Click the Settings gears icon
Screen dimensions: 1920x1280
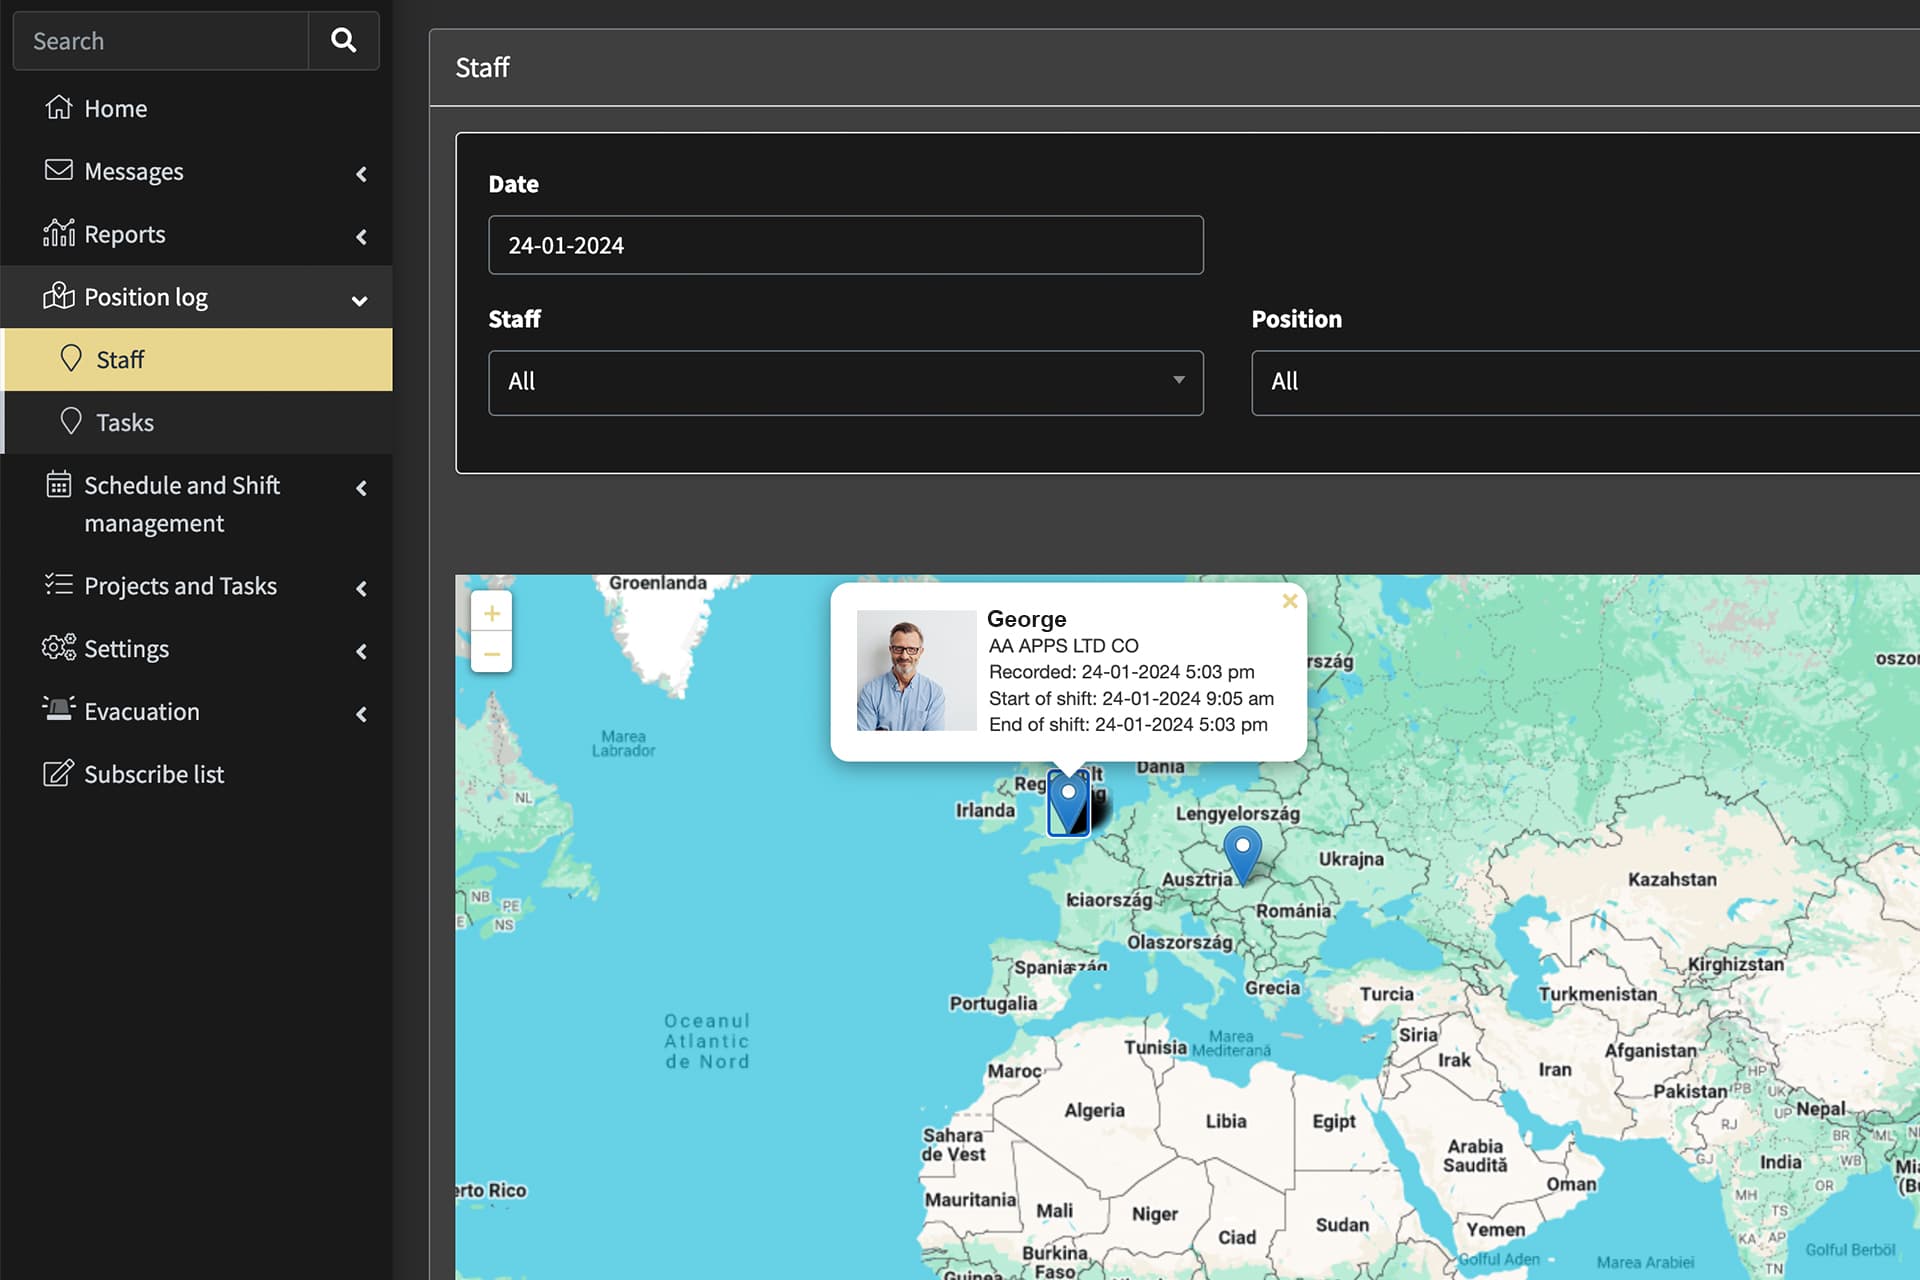coord(59,647)
